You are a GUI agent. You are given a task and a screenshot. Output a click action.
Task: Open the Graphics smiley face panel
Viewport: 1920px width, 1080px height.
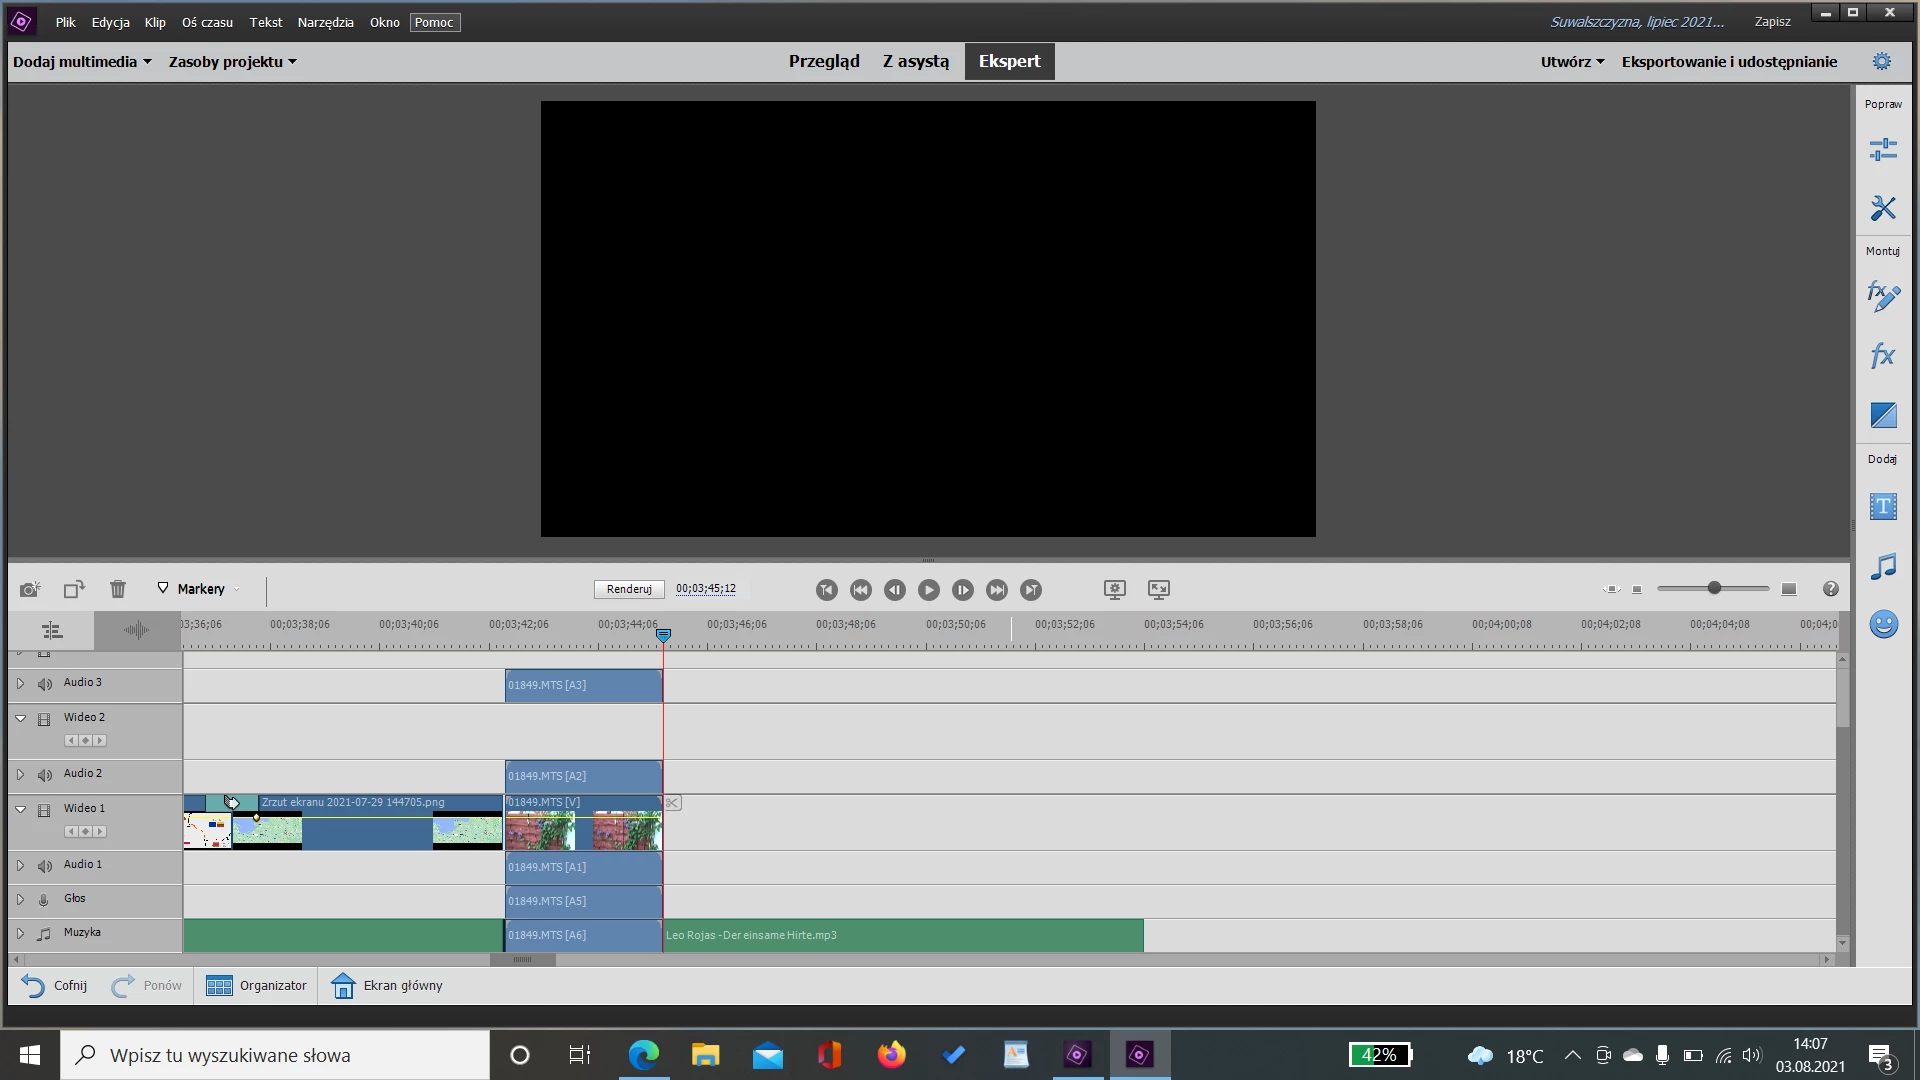[x=1883, y=625]
